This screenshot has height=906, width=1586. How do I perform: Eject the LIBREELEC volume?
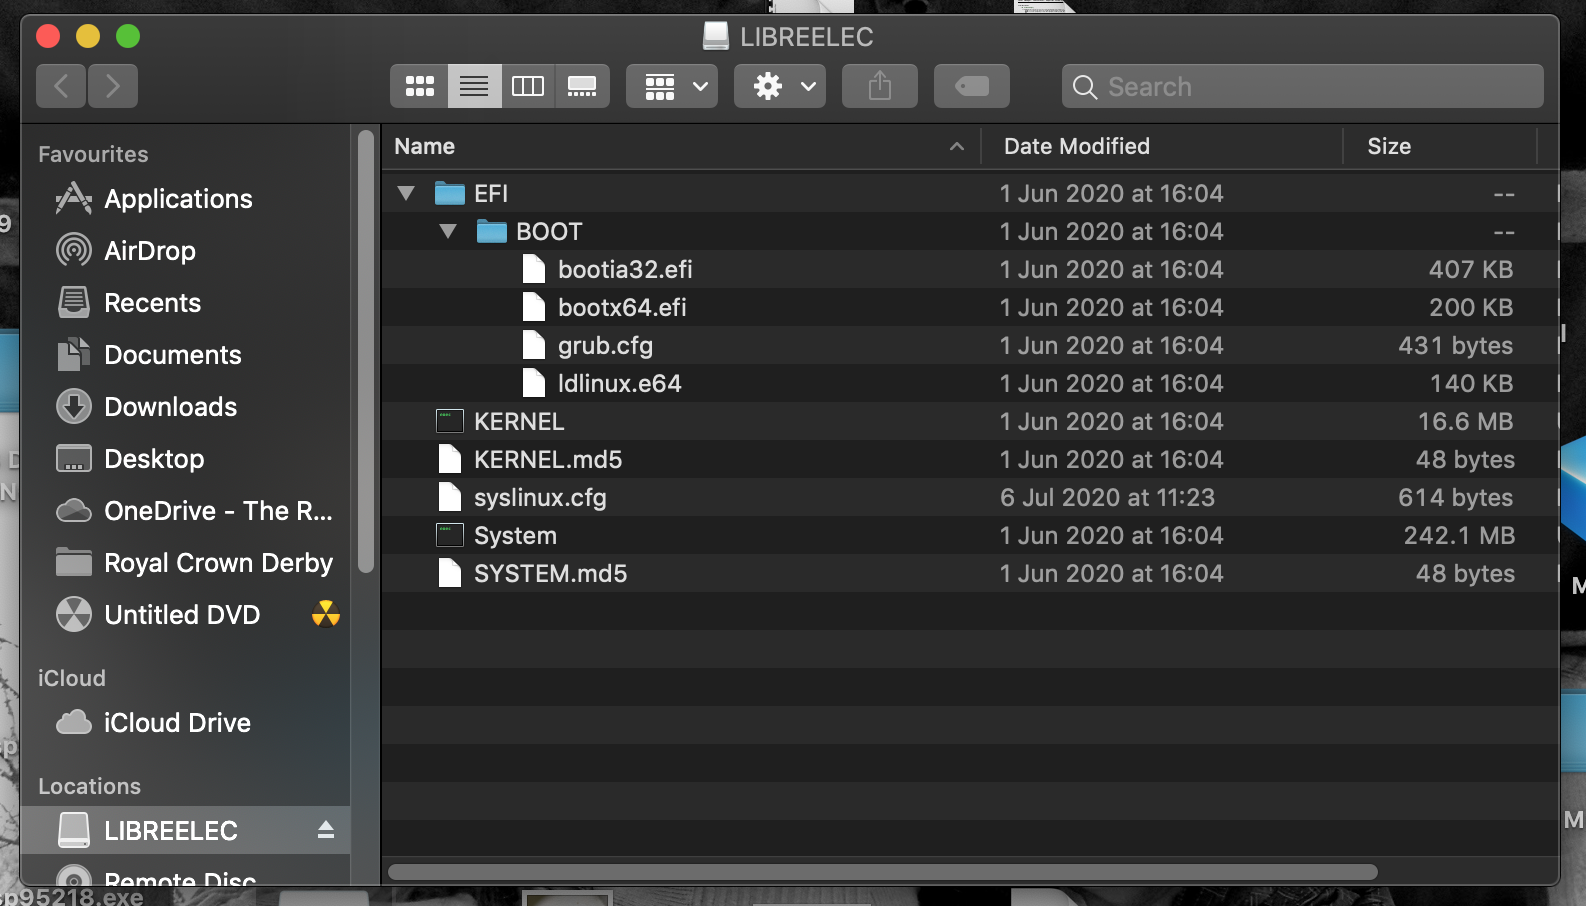[325, 830]
